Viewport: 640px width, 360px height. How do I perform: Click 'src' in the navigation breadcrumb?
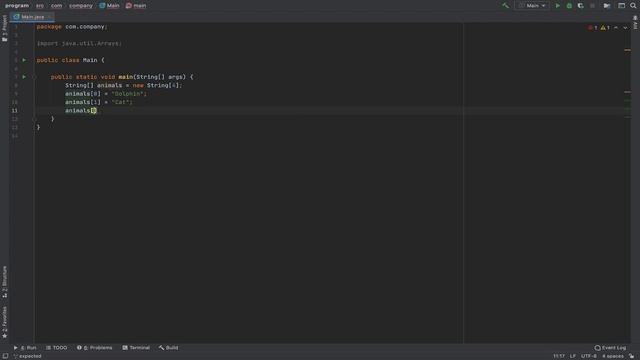pos(40,6)
